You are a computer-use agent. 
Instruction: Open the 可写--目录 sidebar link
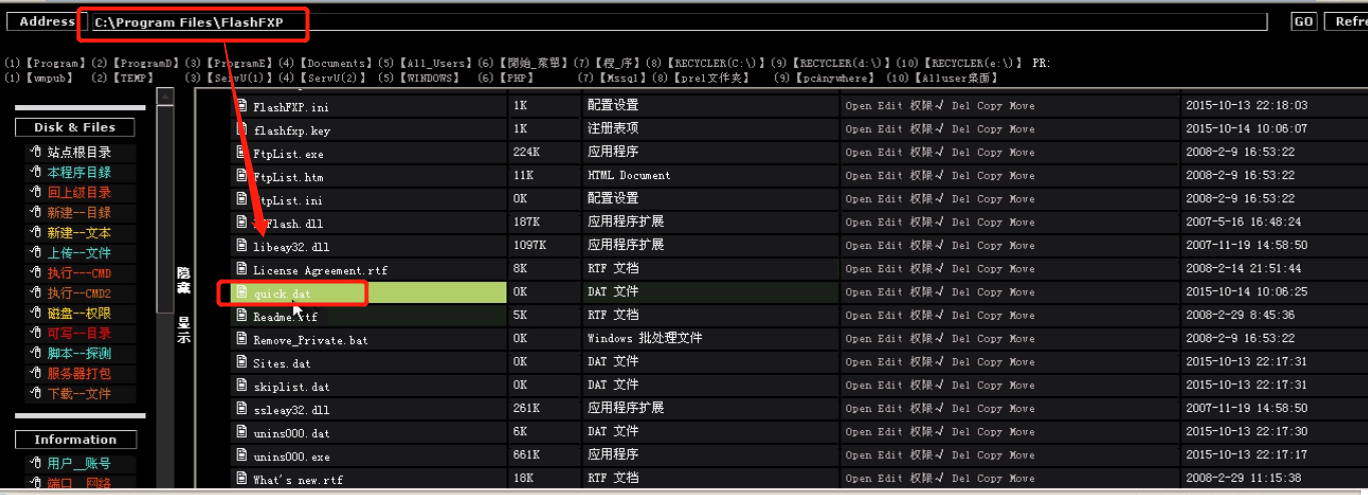pyautogui.click(x=79, y=333)
